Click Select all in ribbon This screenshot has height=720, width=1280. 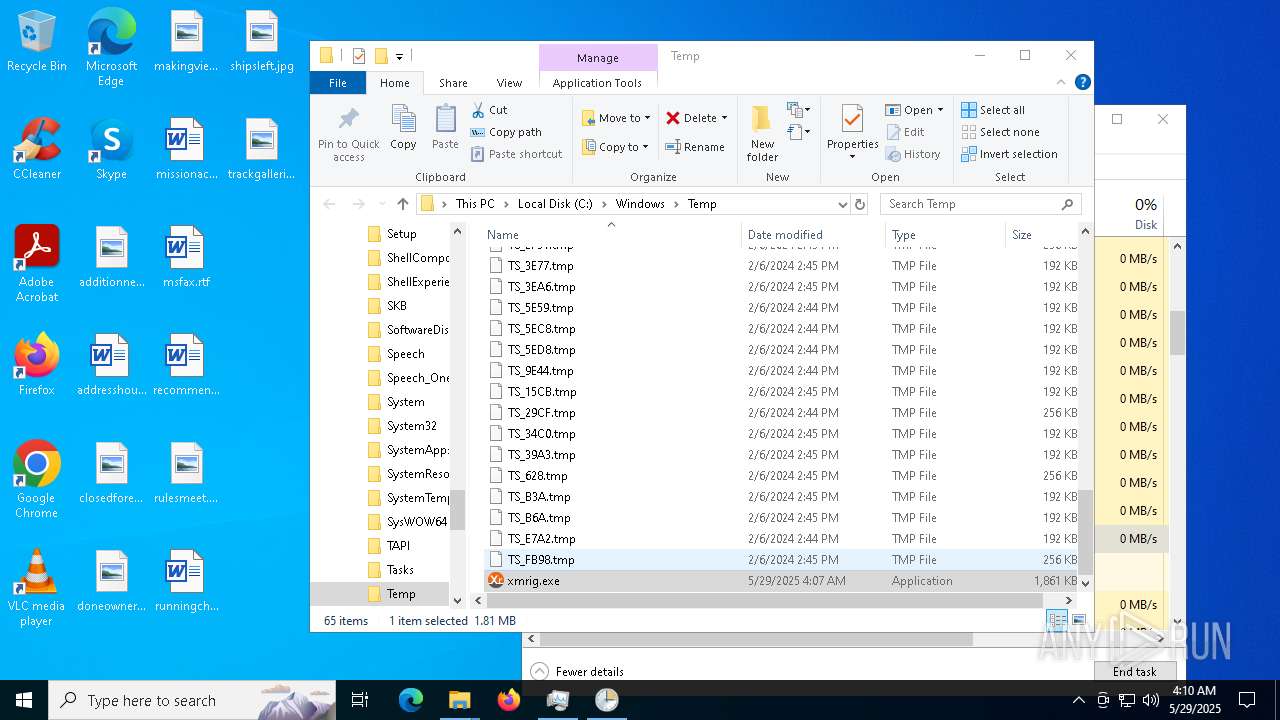tap(993, 110)
